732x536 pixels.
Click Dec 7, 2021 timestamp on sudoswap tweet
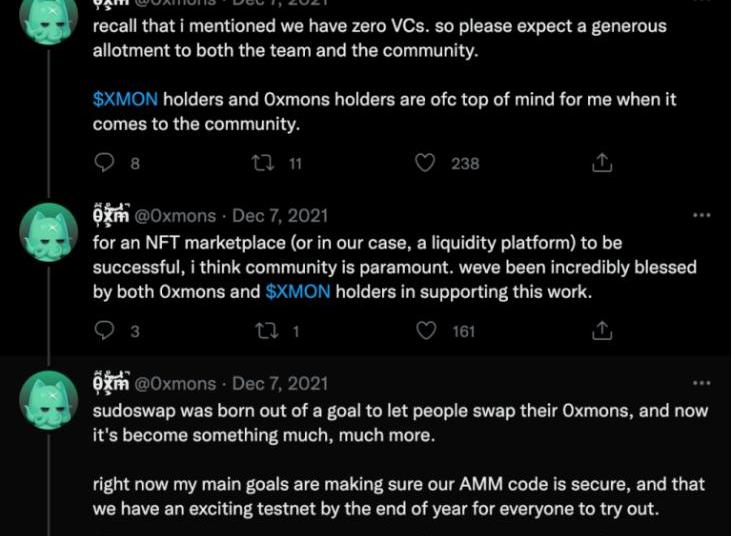[280, 384]
